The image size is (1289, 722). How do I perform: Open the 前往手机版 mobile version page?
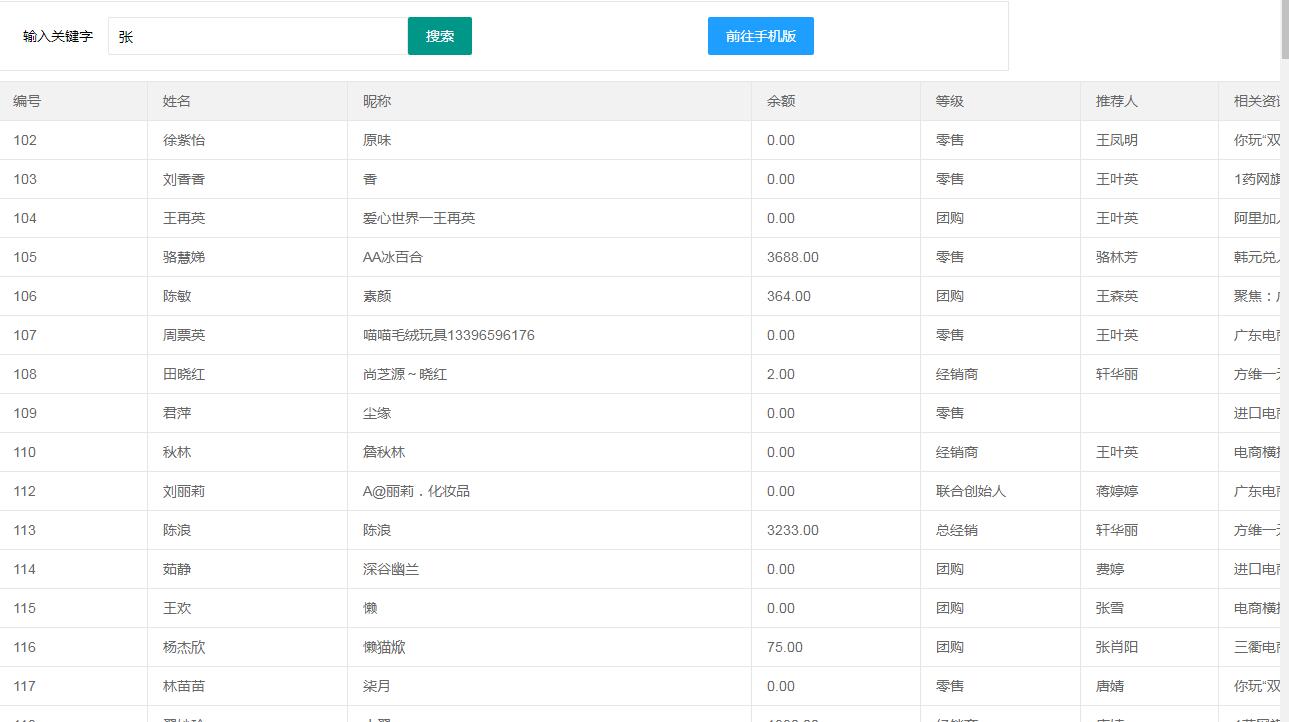(x=760, y=35)
